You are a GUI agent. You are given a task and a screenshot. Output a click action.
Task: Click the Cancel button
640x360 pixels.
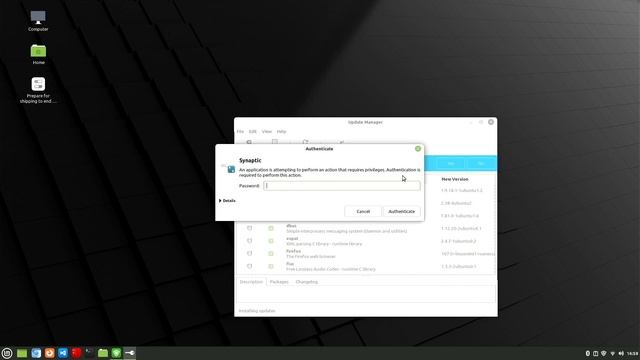point(363,211)
